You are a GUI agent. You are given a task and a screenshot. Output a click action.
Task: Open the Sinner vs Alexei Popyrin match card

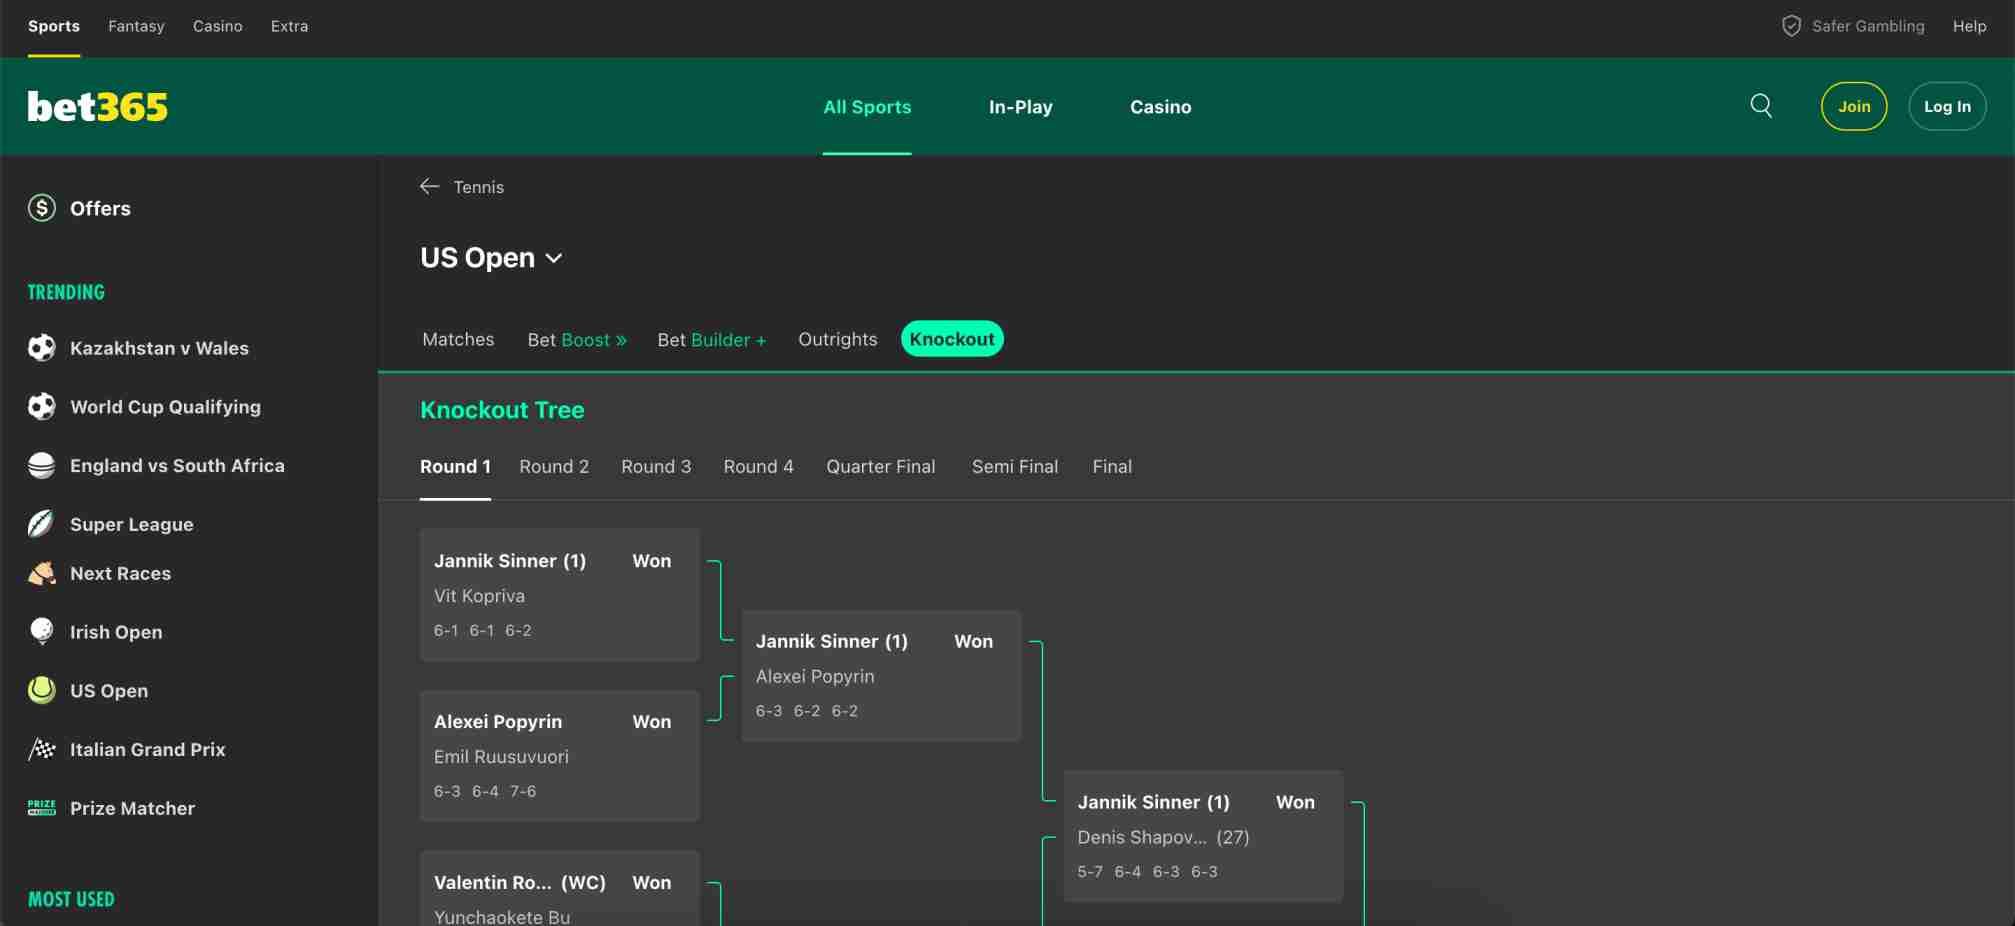pyautogui.click(x=881, y=675)
